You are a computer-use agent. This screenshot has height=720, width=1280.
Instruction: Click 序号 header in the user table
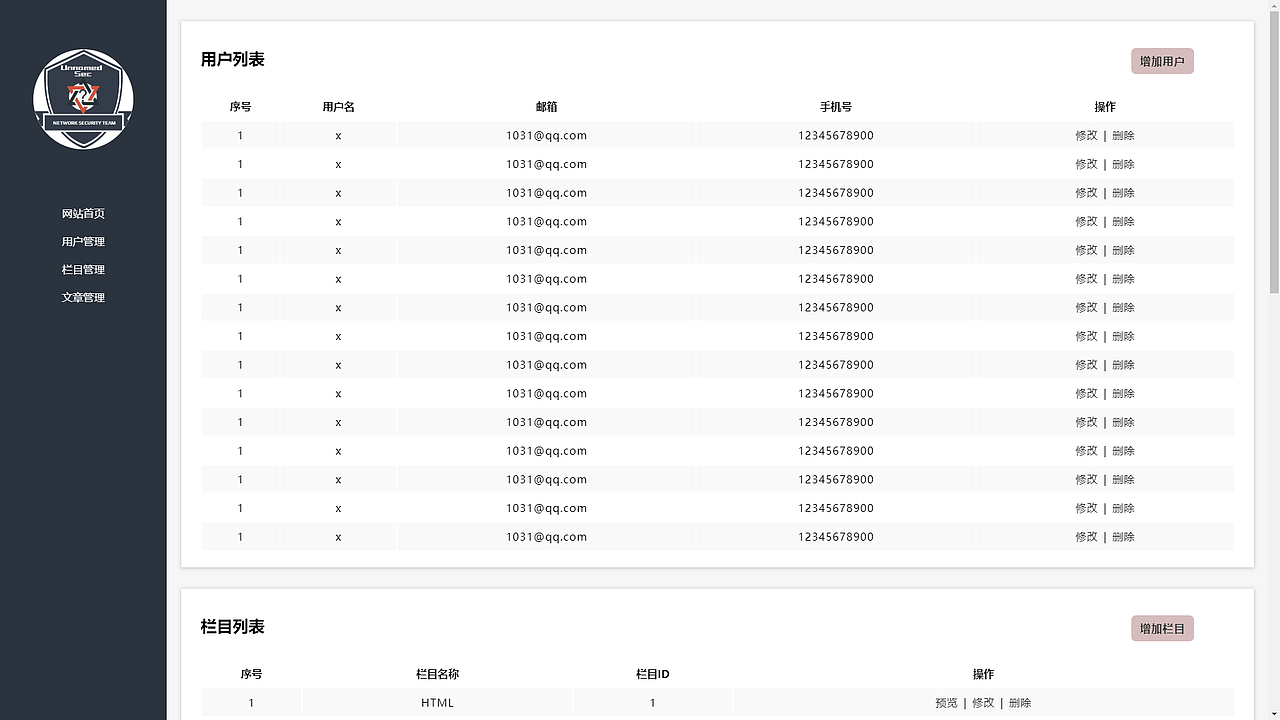tap(240, 107)
